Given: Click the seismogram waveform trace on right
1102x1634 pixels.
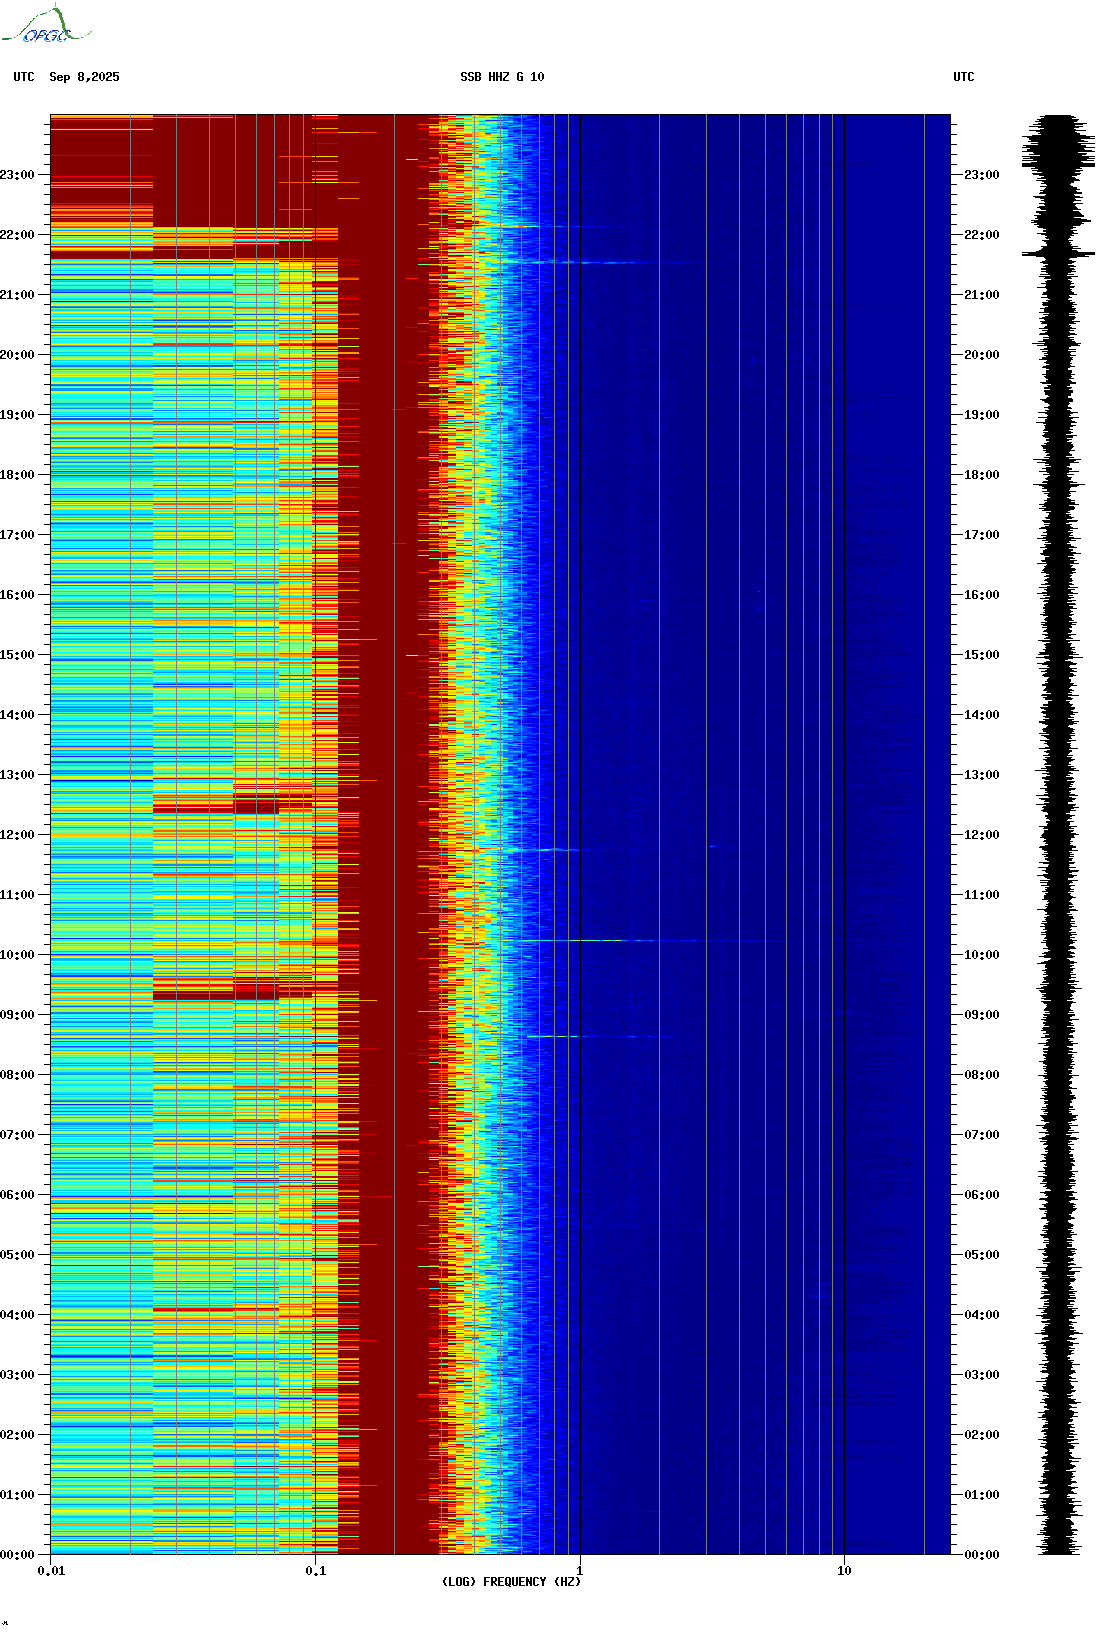Looking at the screenshot, I should coord(1059,835).
